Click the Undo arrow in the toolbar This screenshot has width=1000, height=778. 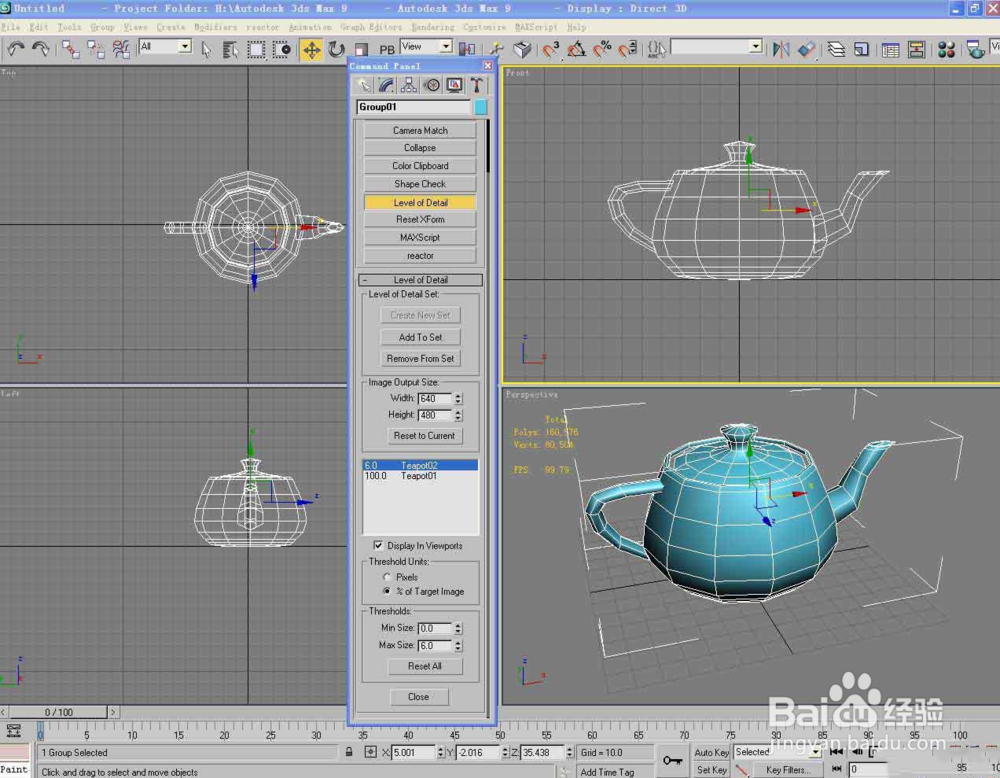[16, 49]
